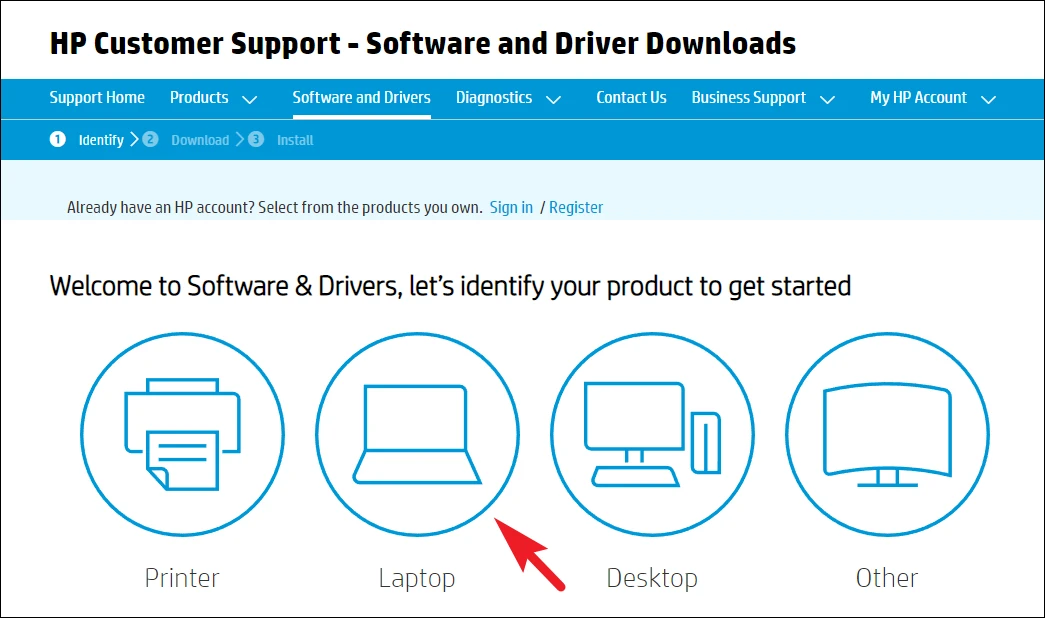Expand the Products dropdown chevron
1045x618 pixels.
point(249,100)
